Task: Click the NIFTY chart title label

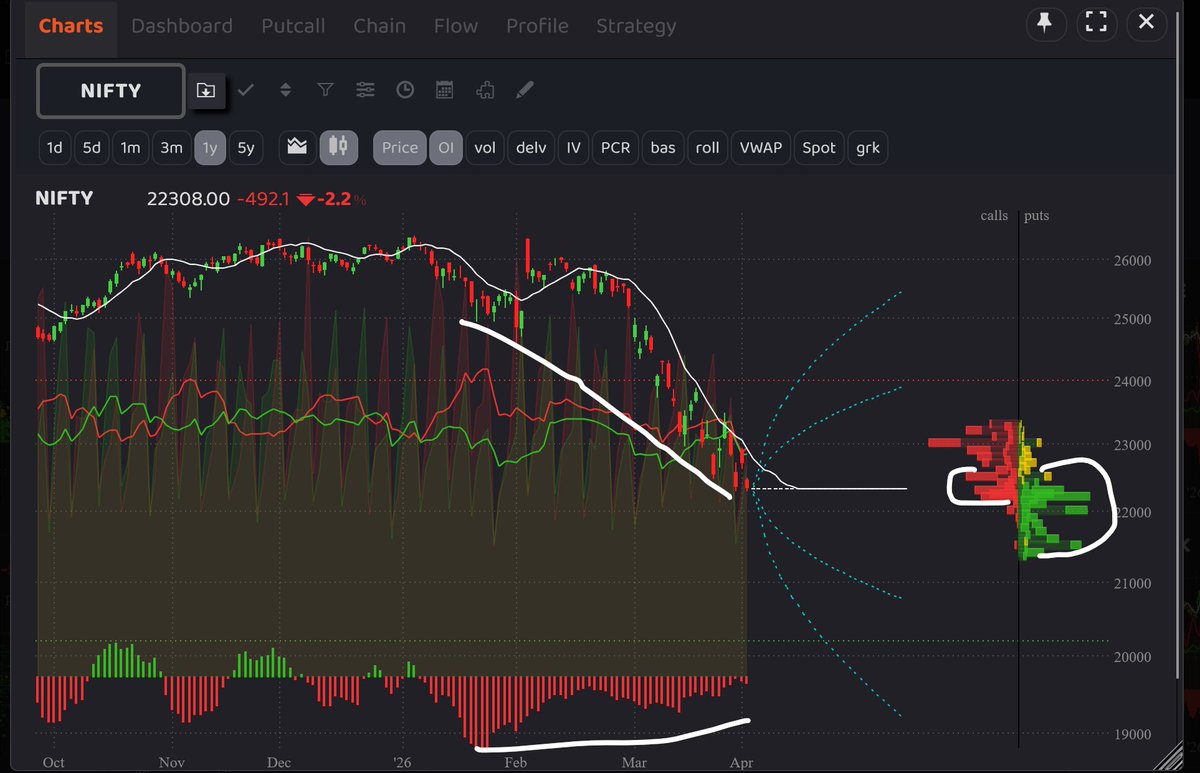Action: [x=64, y=198]
